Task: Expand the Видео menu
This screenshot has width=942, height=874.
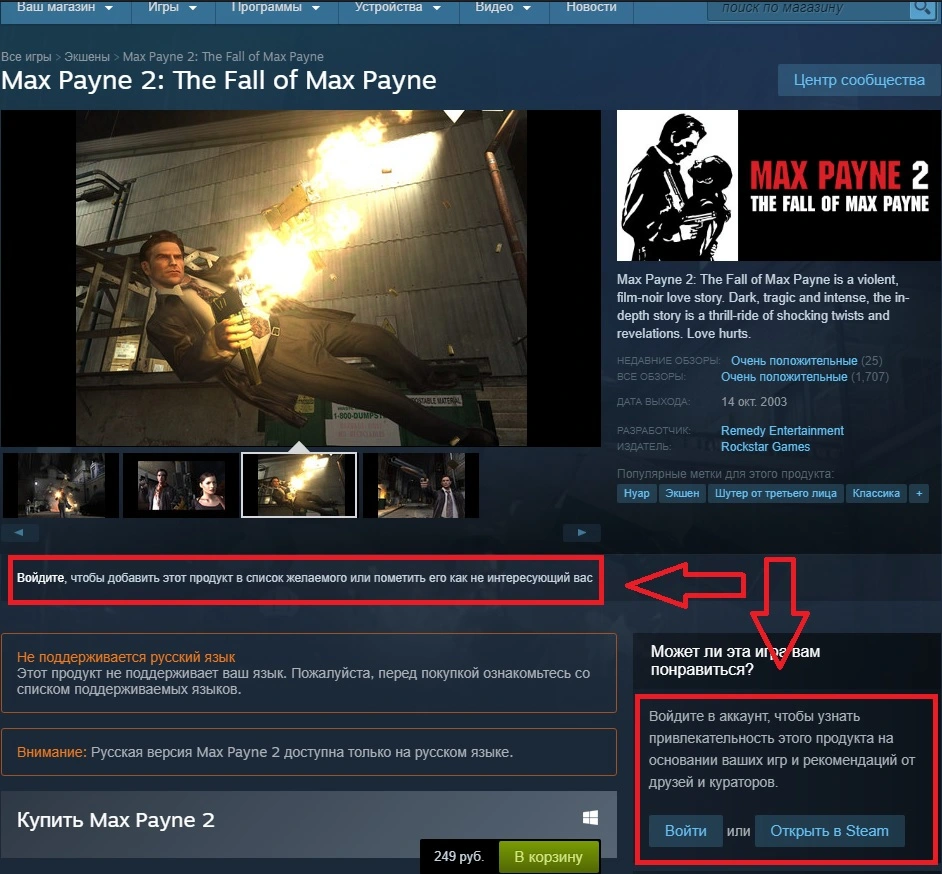Action: 503,8
